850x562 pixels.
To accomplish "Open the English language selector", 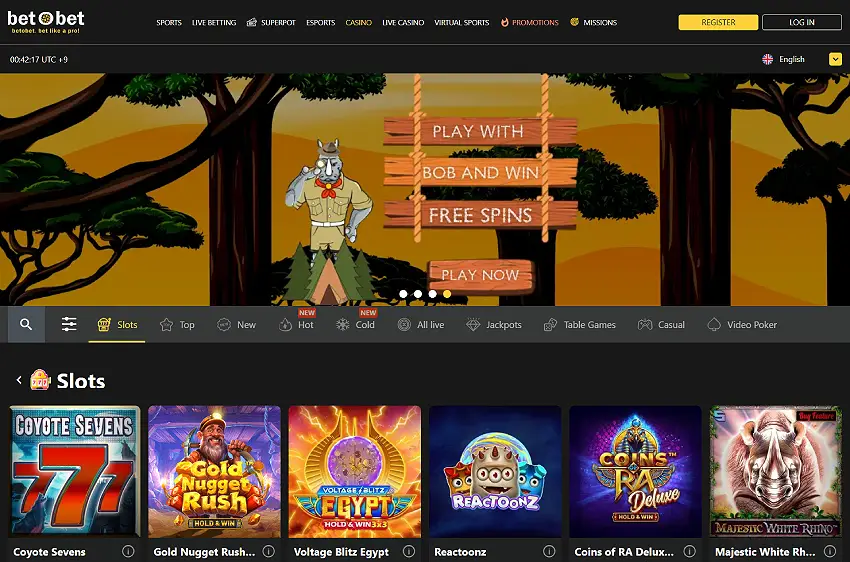I will 784,59.
